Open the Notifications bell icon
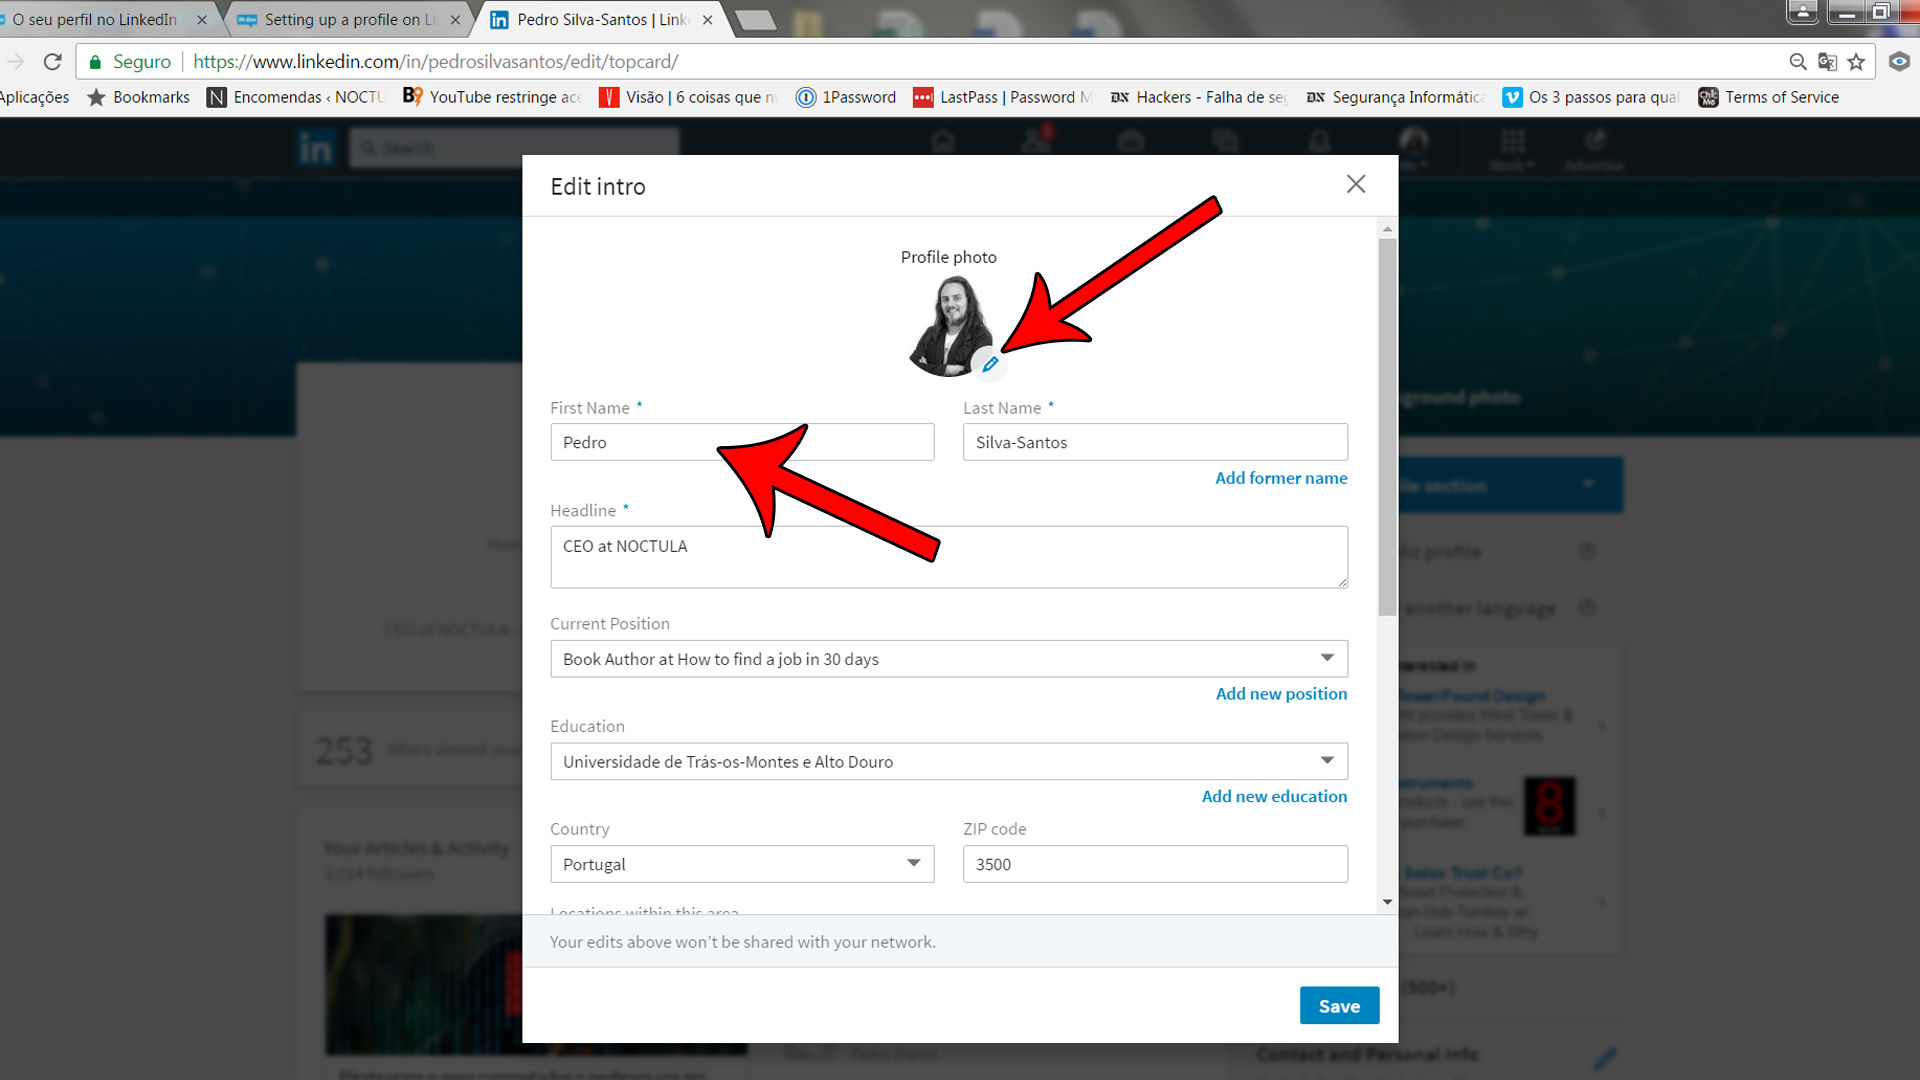 click(x=1320, y=142)
